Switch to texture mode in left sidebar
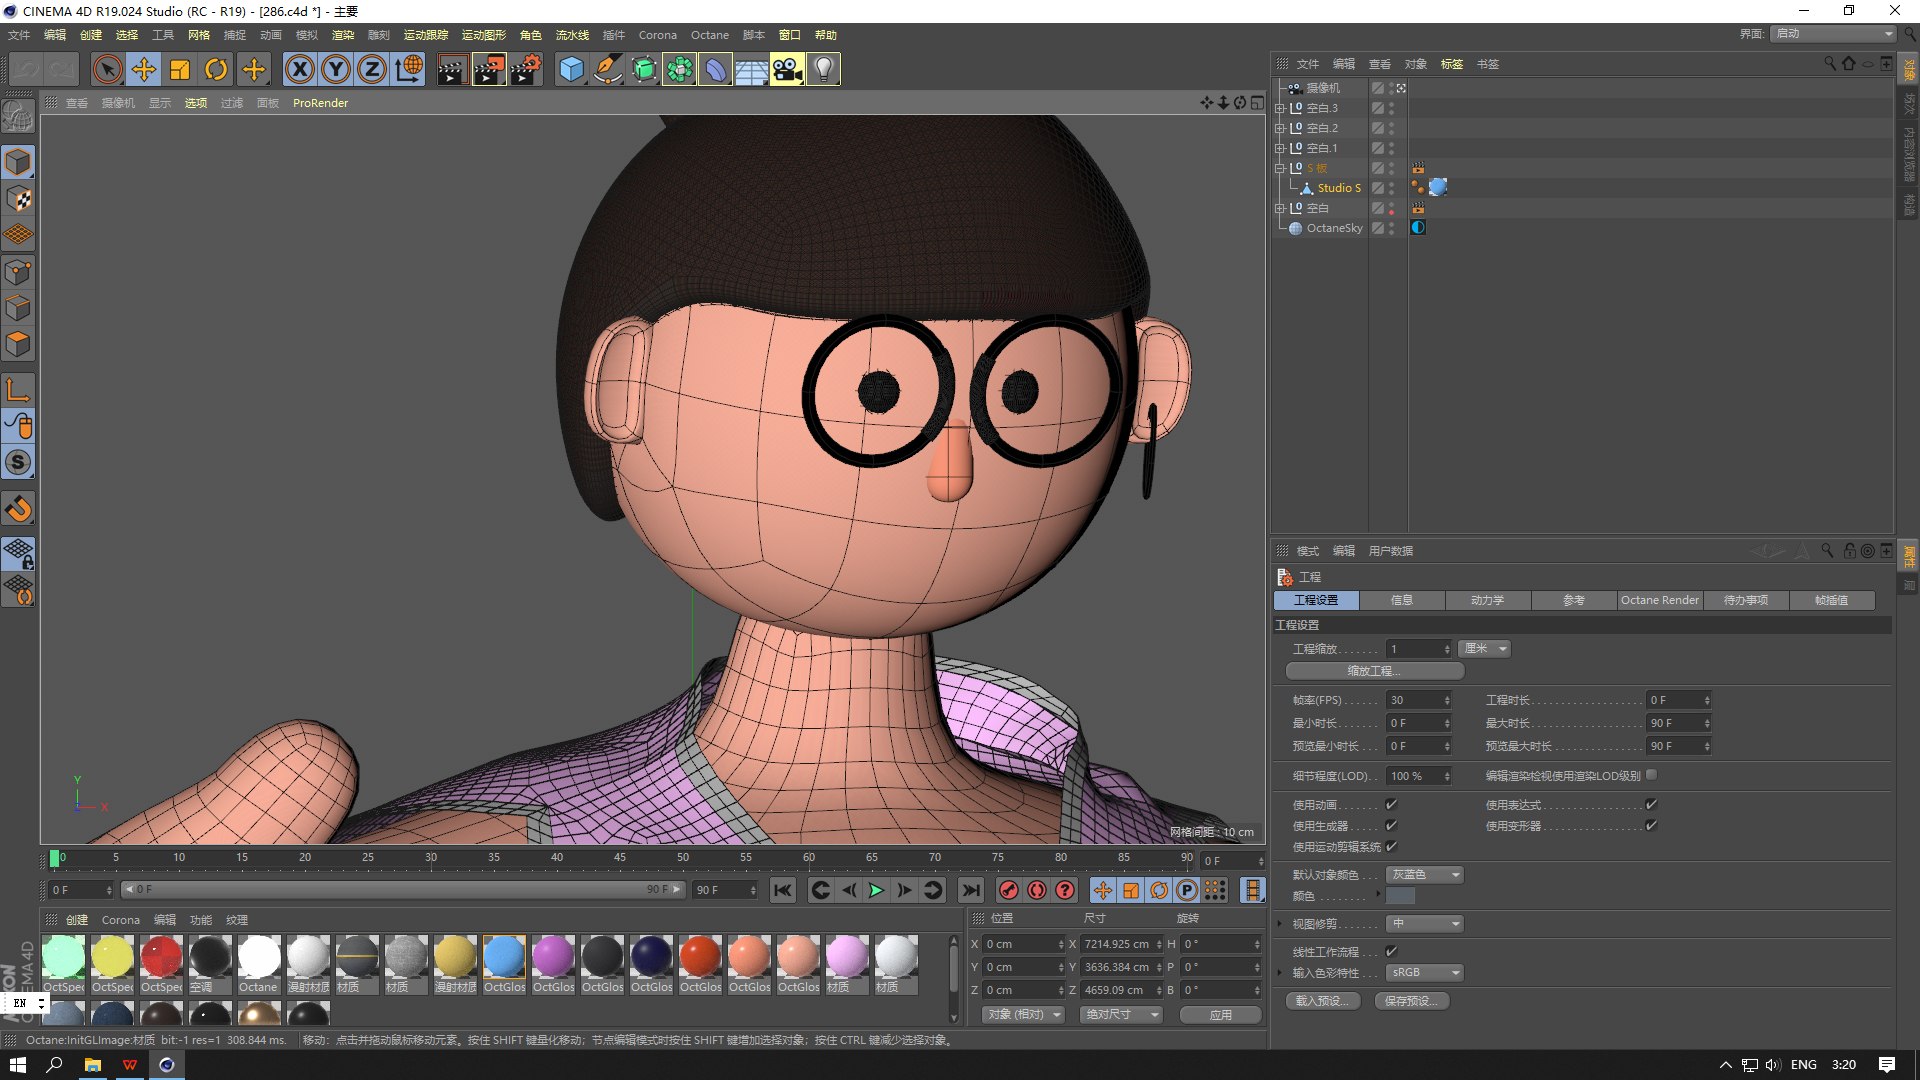This screenshot has height=1080, width=1920. (19, 199)
